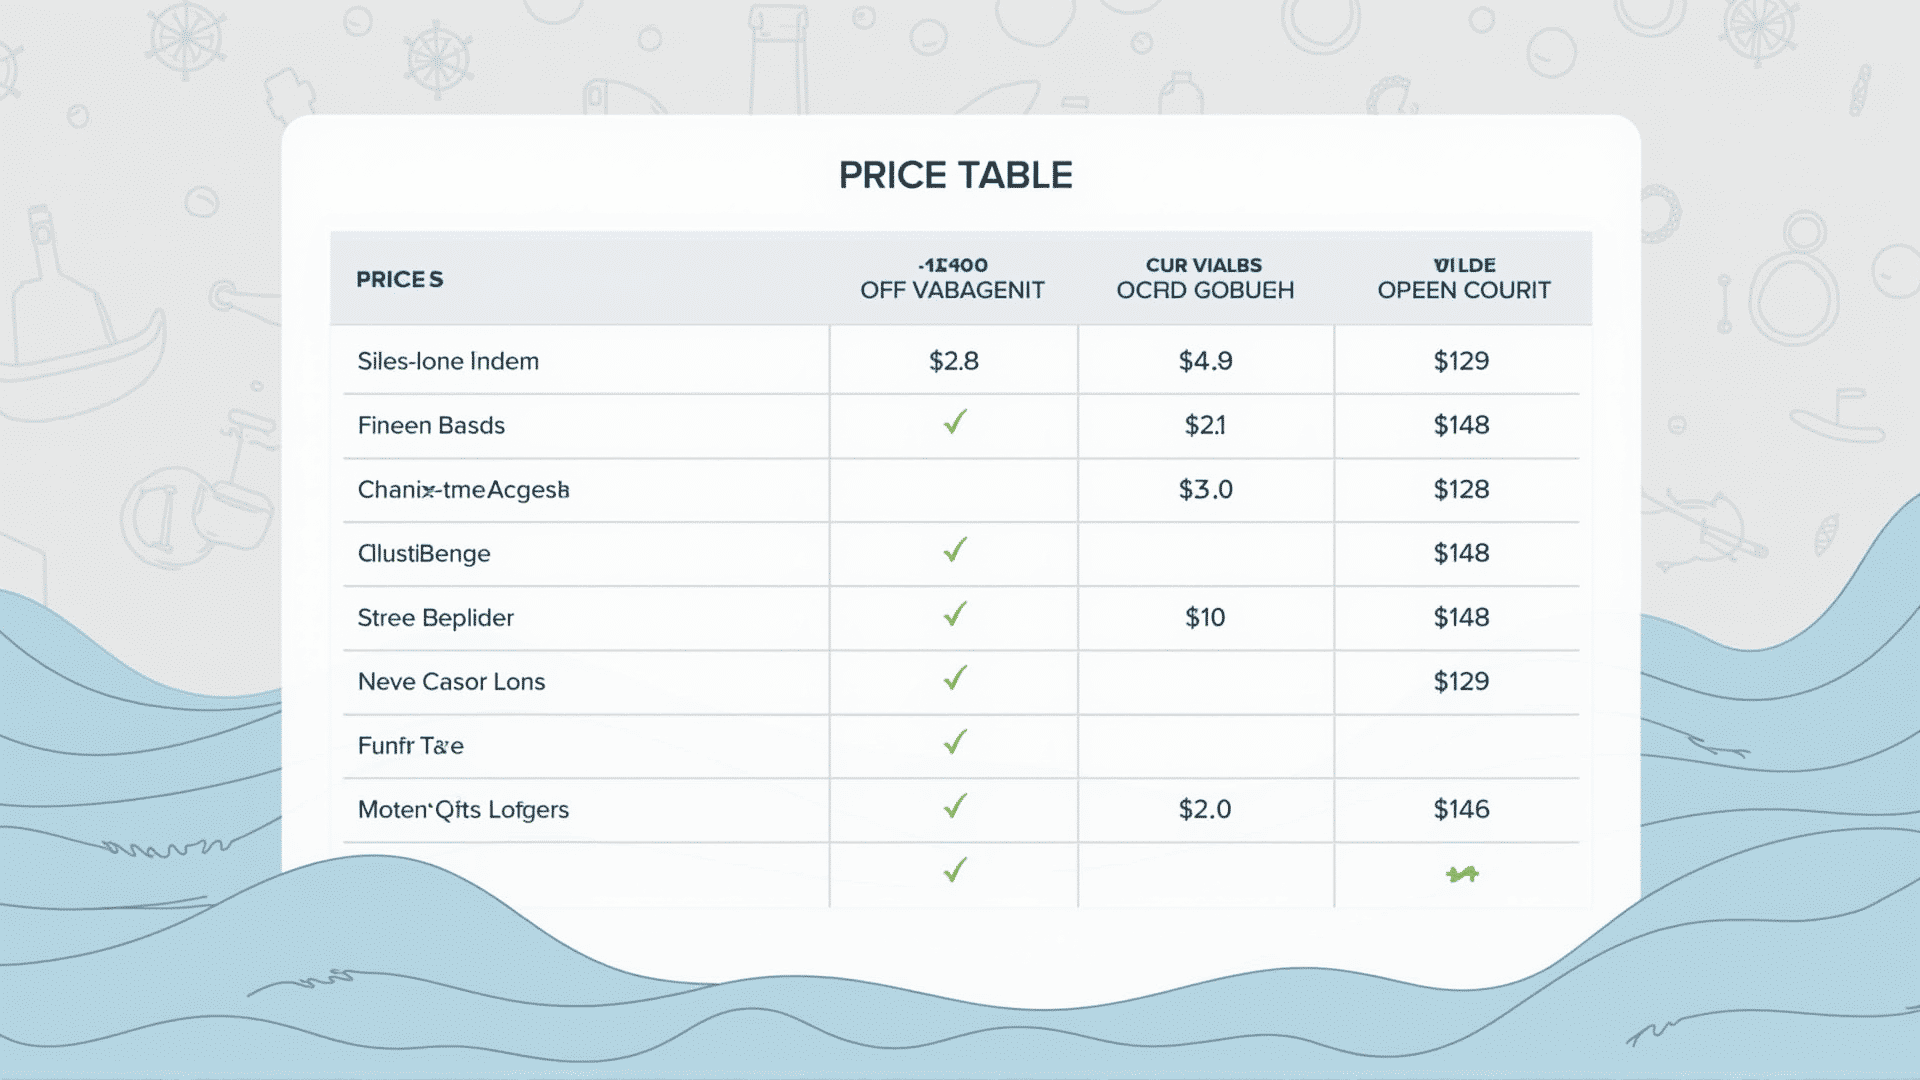The height and width of the screenshot is (1080, 1920).
Task: Click the Siles-lone Indem row label
Action: point(448,361)
